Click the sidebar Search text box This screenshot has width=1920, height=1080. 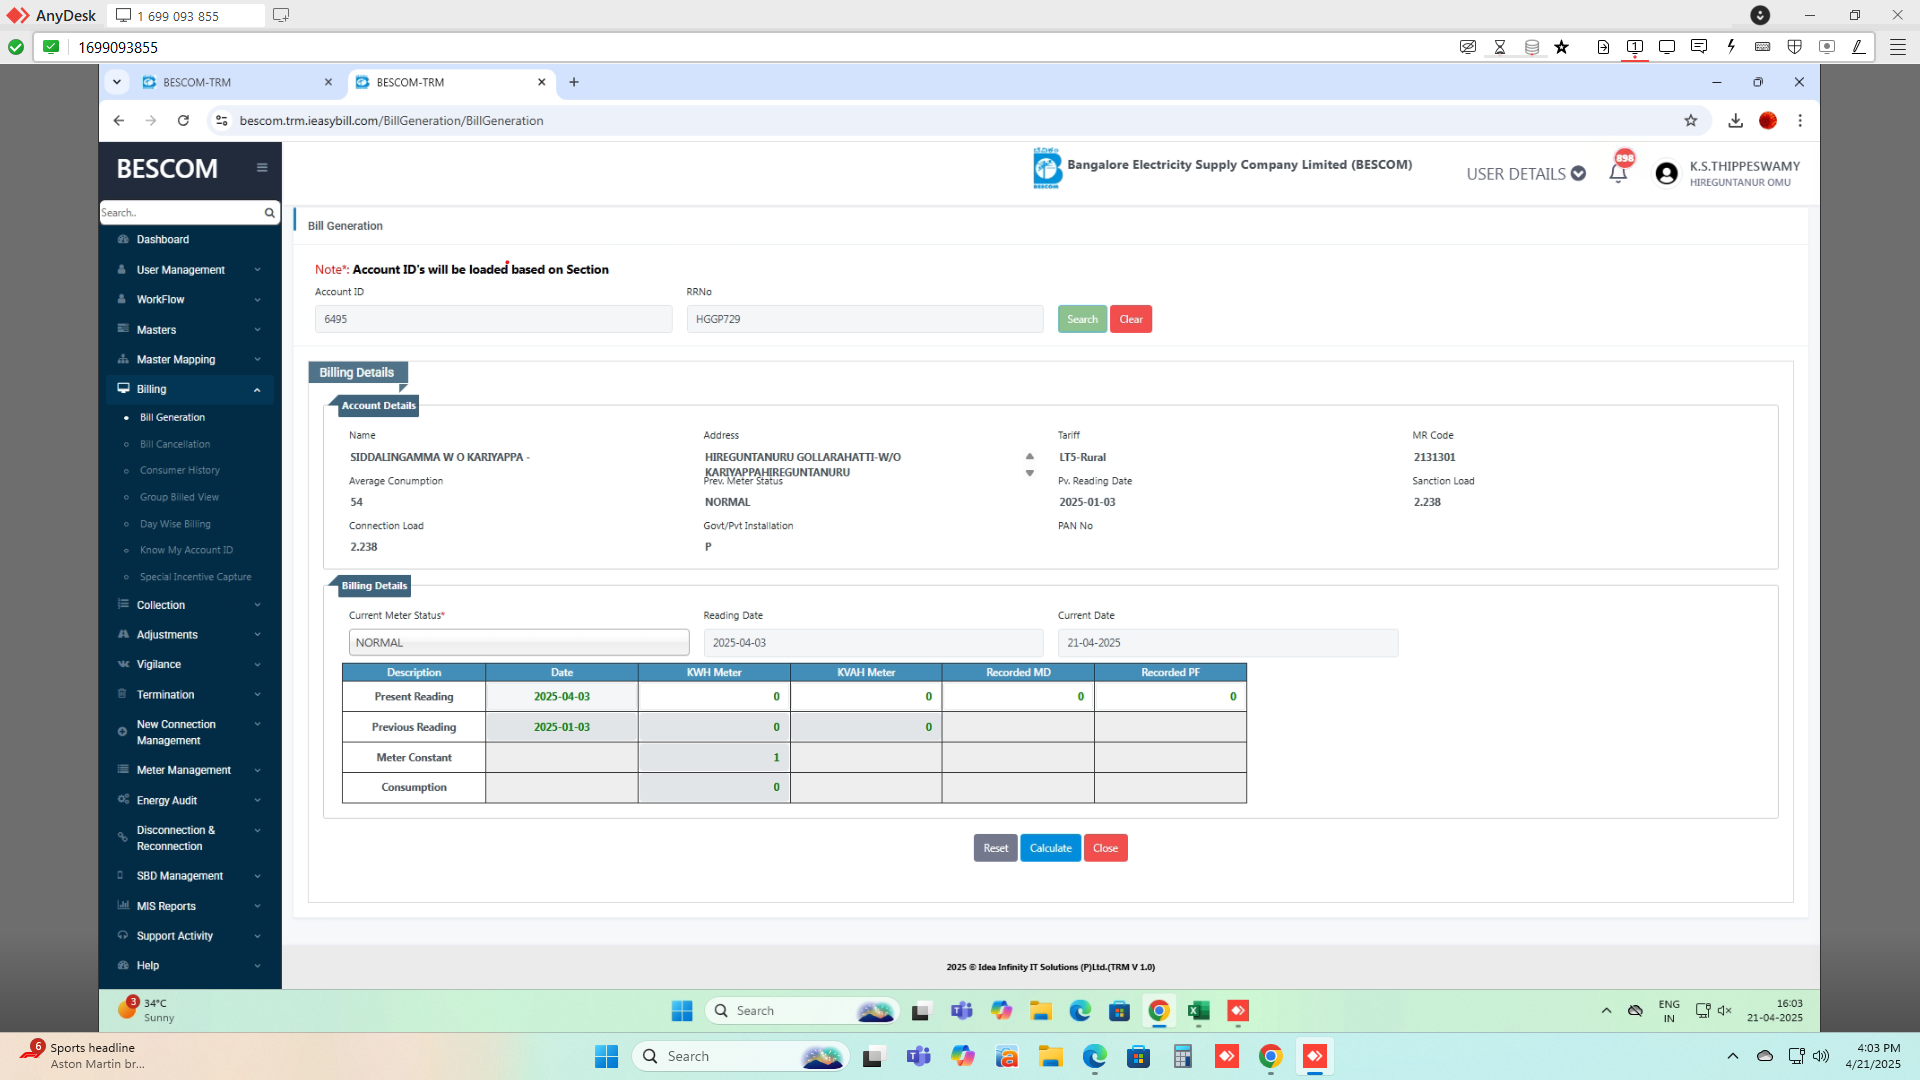coord(181,213)
